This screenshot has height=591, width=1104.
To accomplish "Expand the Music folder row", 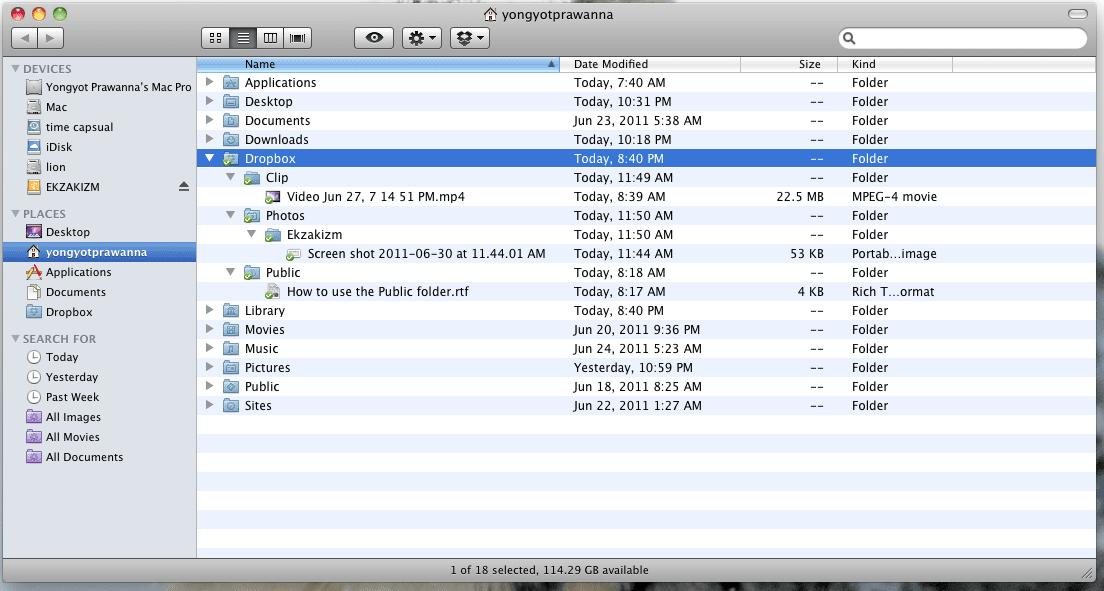I will tap(209, 348).
